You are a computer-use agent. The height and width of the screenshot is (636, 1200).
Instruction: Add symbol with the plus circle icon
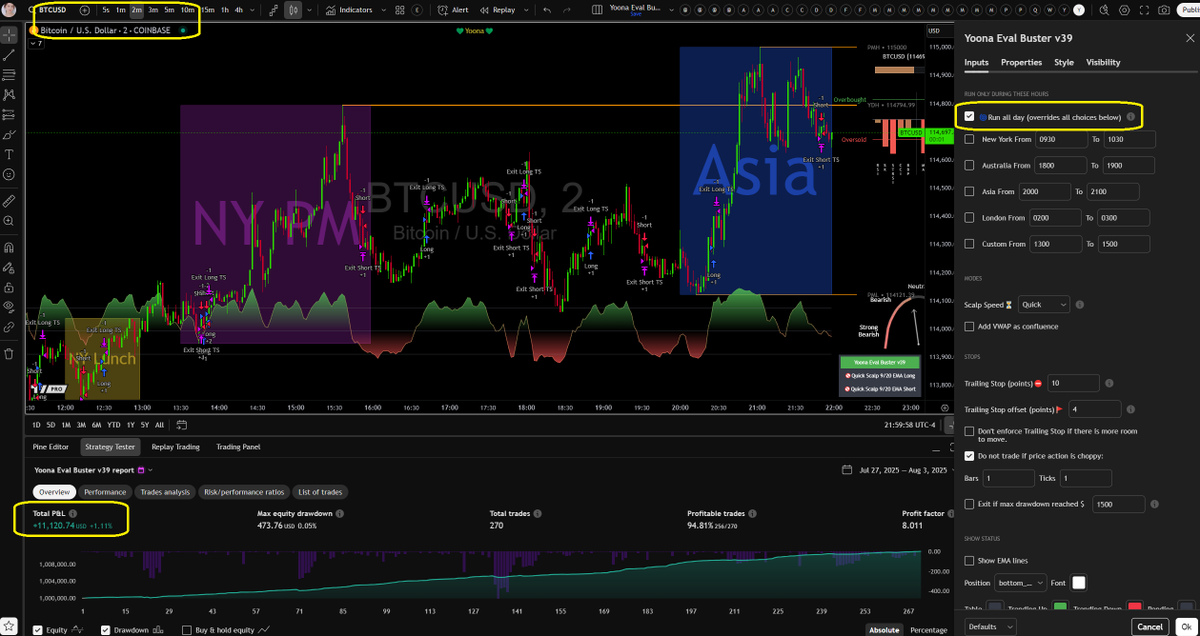coord(84,9)
